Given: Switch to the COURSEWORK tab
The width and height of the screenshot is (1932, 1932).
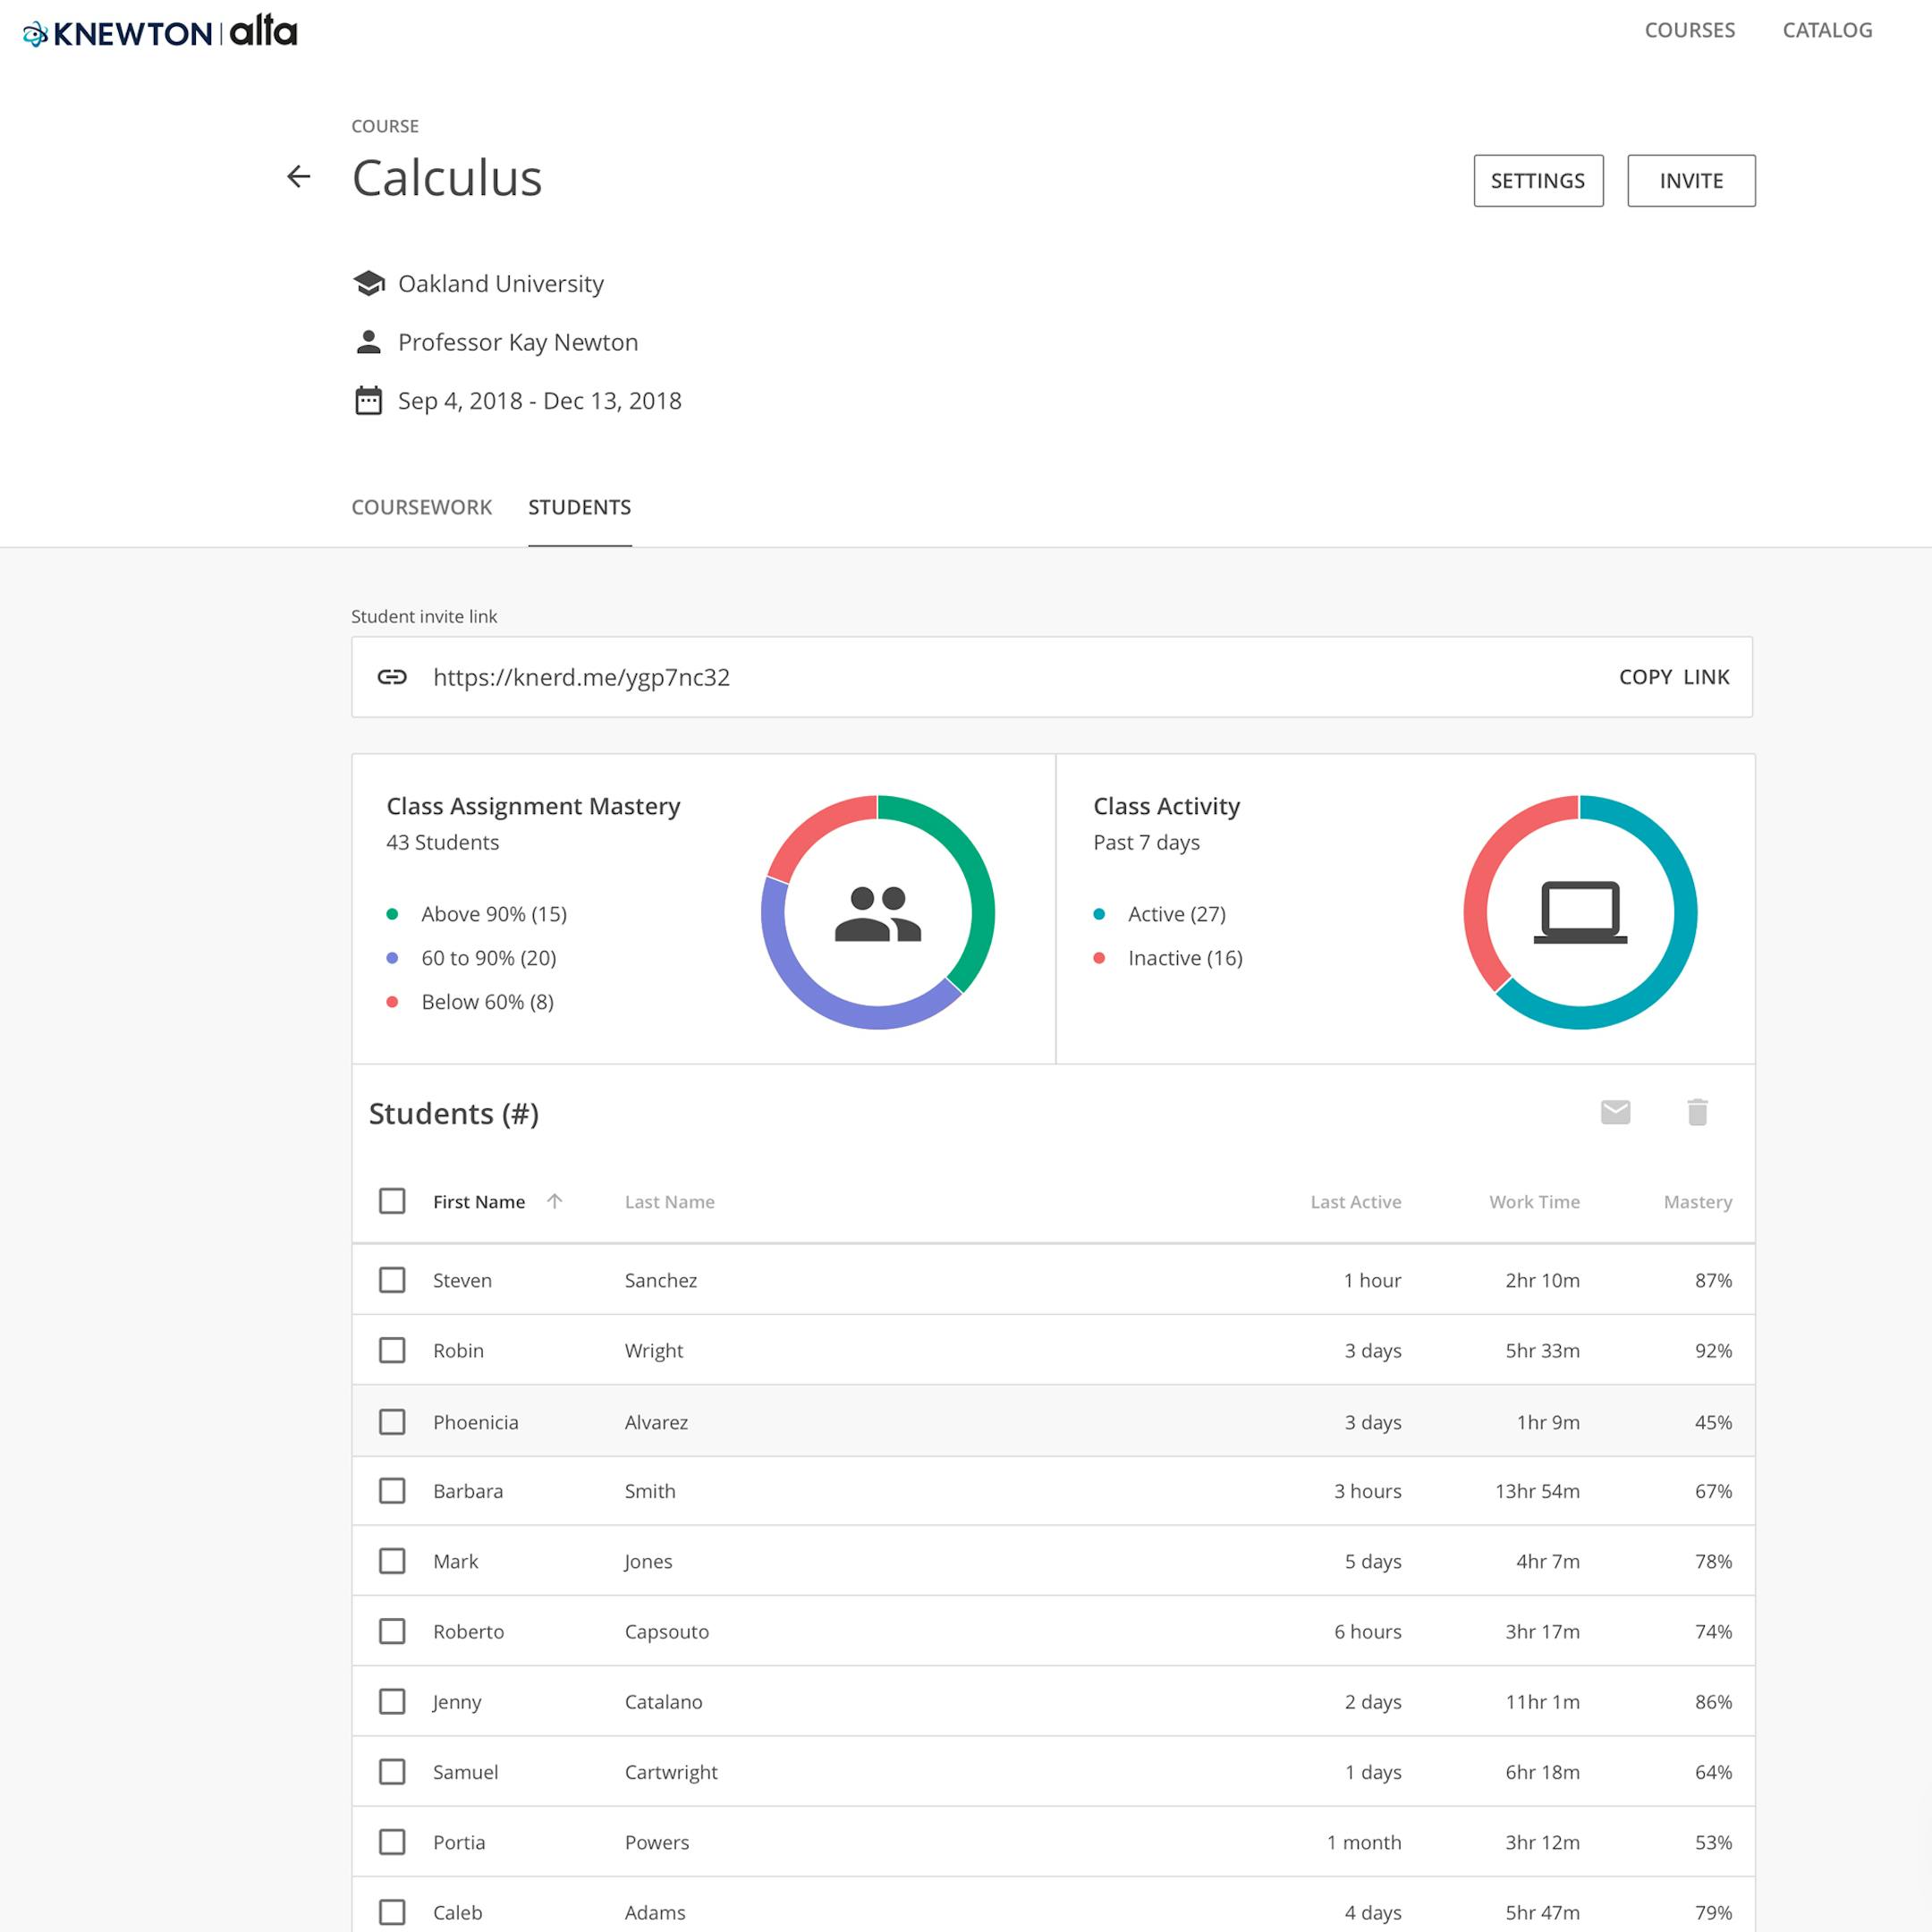Looking at the screenshot, I should 421,507.
